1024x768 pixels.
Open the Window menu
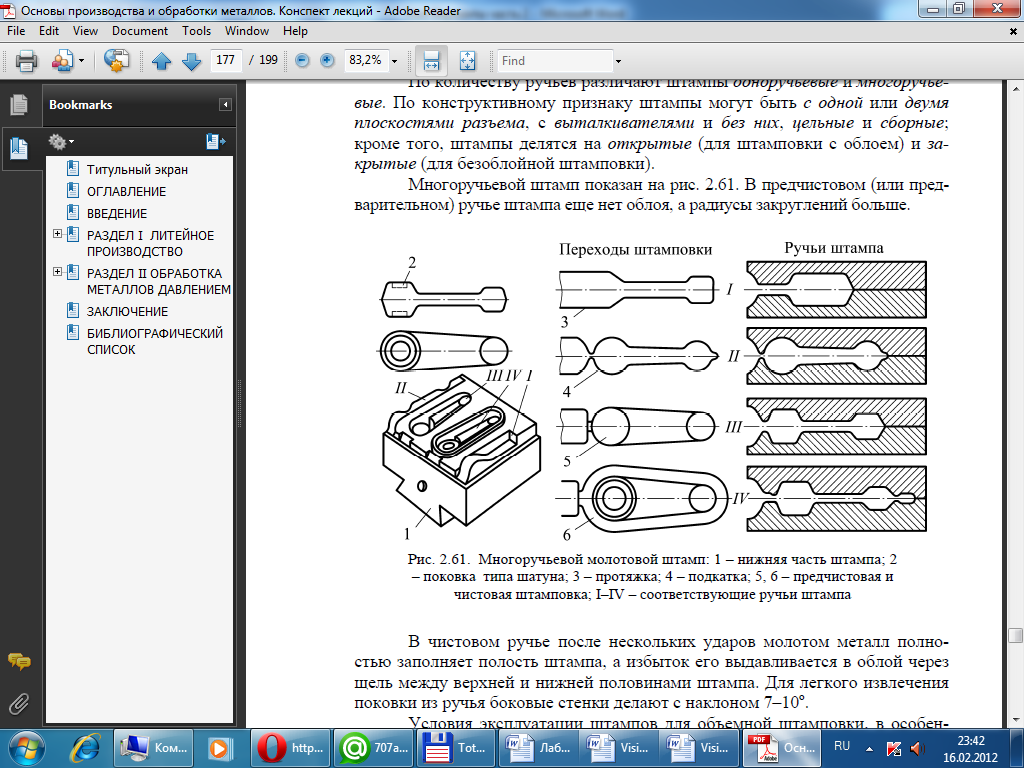[x=247, y=31]
